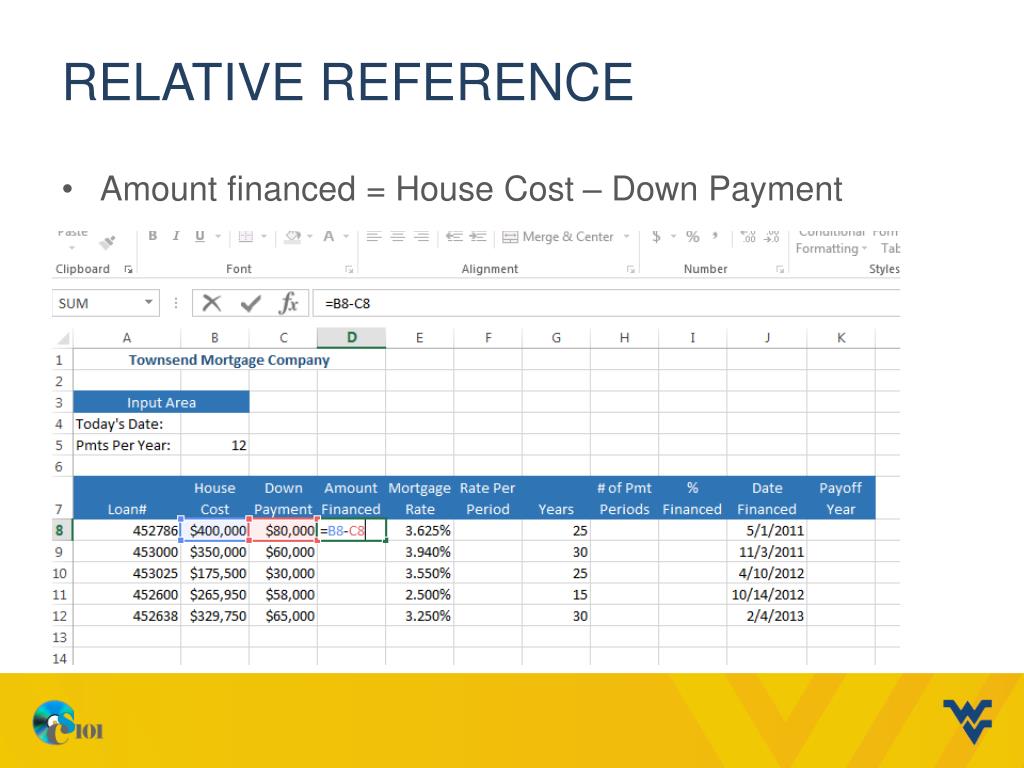Open Conditional Formatting menu
The image size is (1024, 768).
(x=831, y=240)
